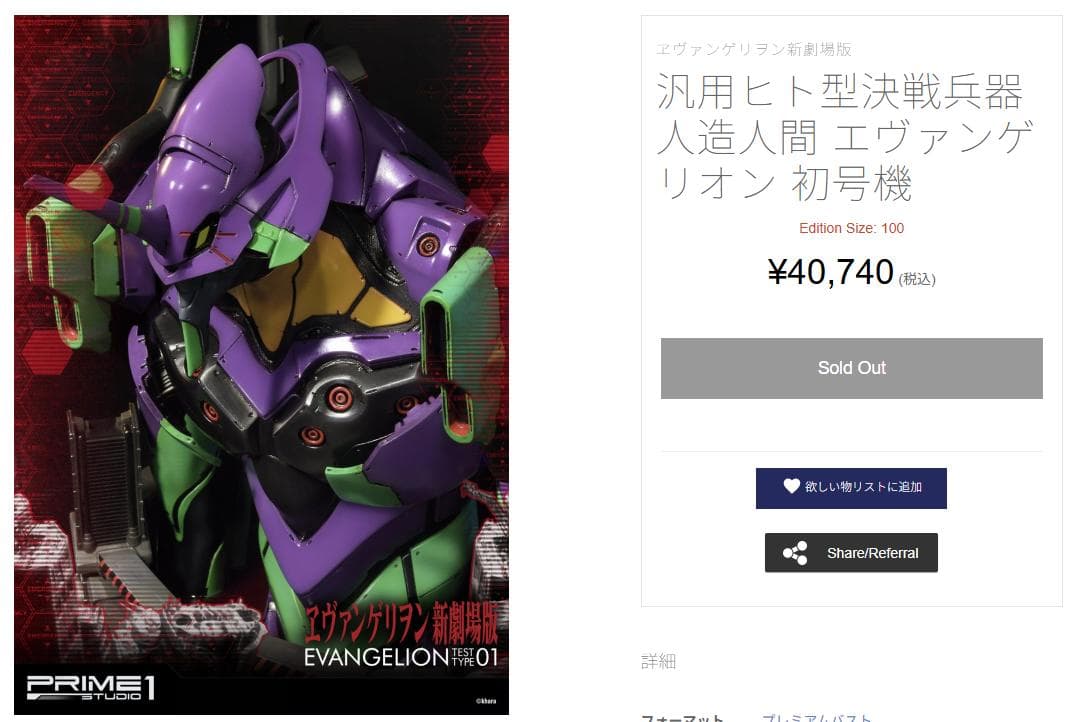Follow the プレミアムバスト format link
Viewport: 1071px width, 722px height.
[x=817, y=717]
